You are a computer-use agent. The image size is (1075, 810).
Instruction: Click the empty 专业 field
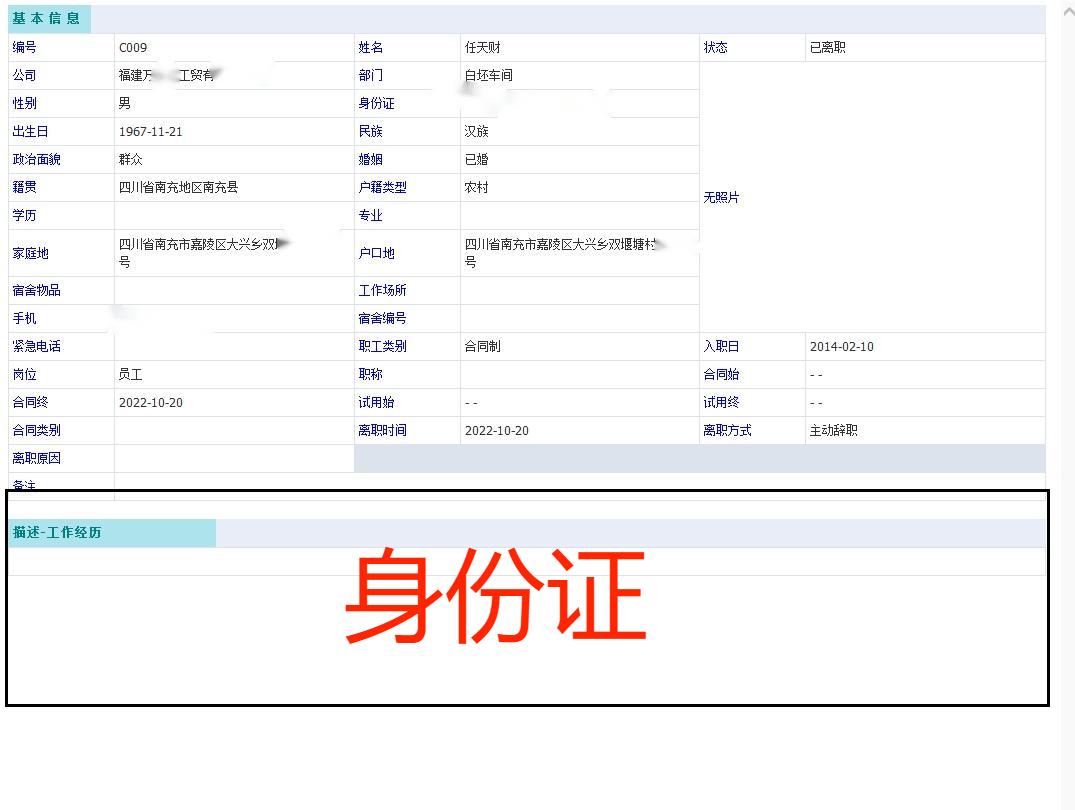pos(579,216)
